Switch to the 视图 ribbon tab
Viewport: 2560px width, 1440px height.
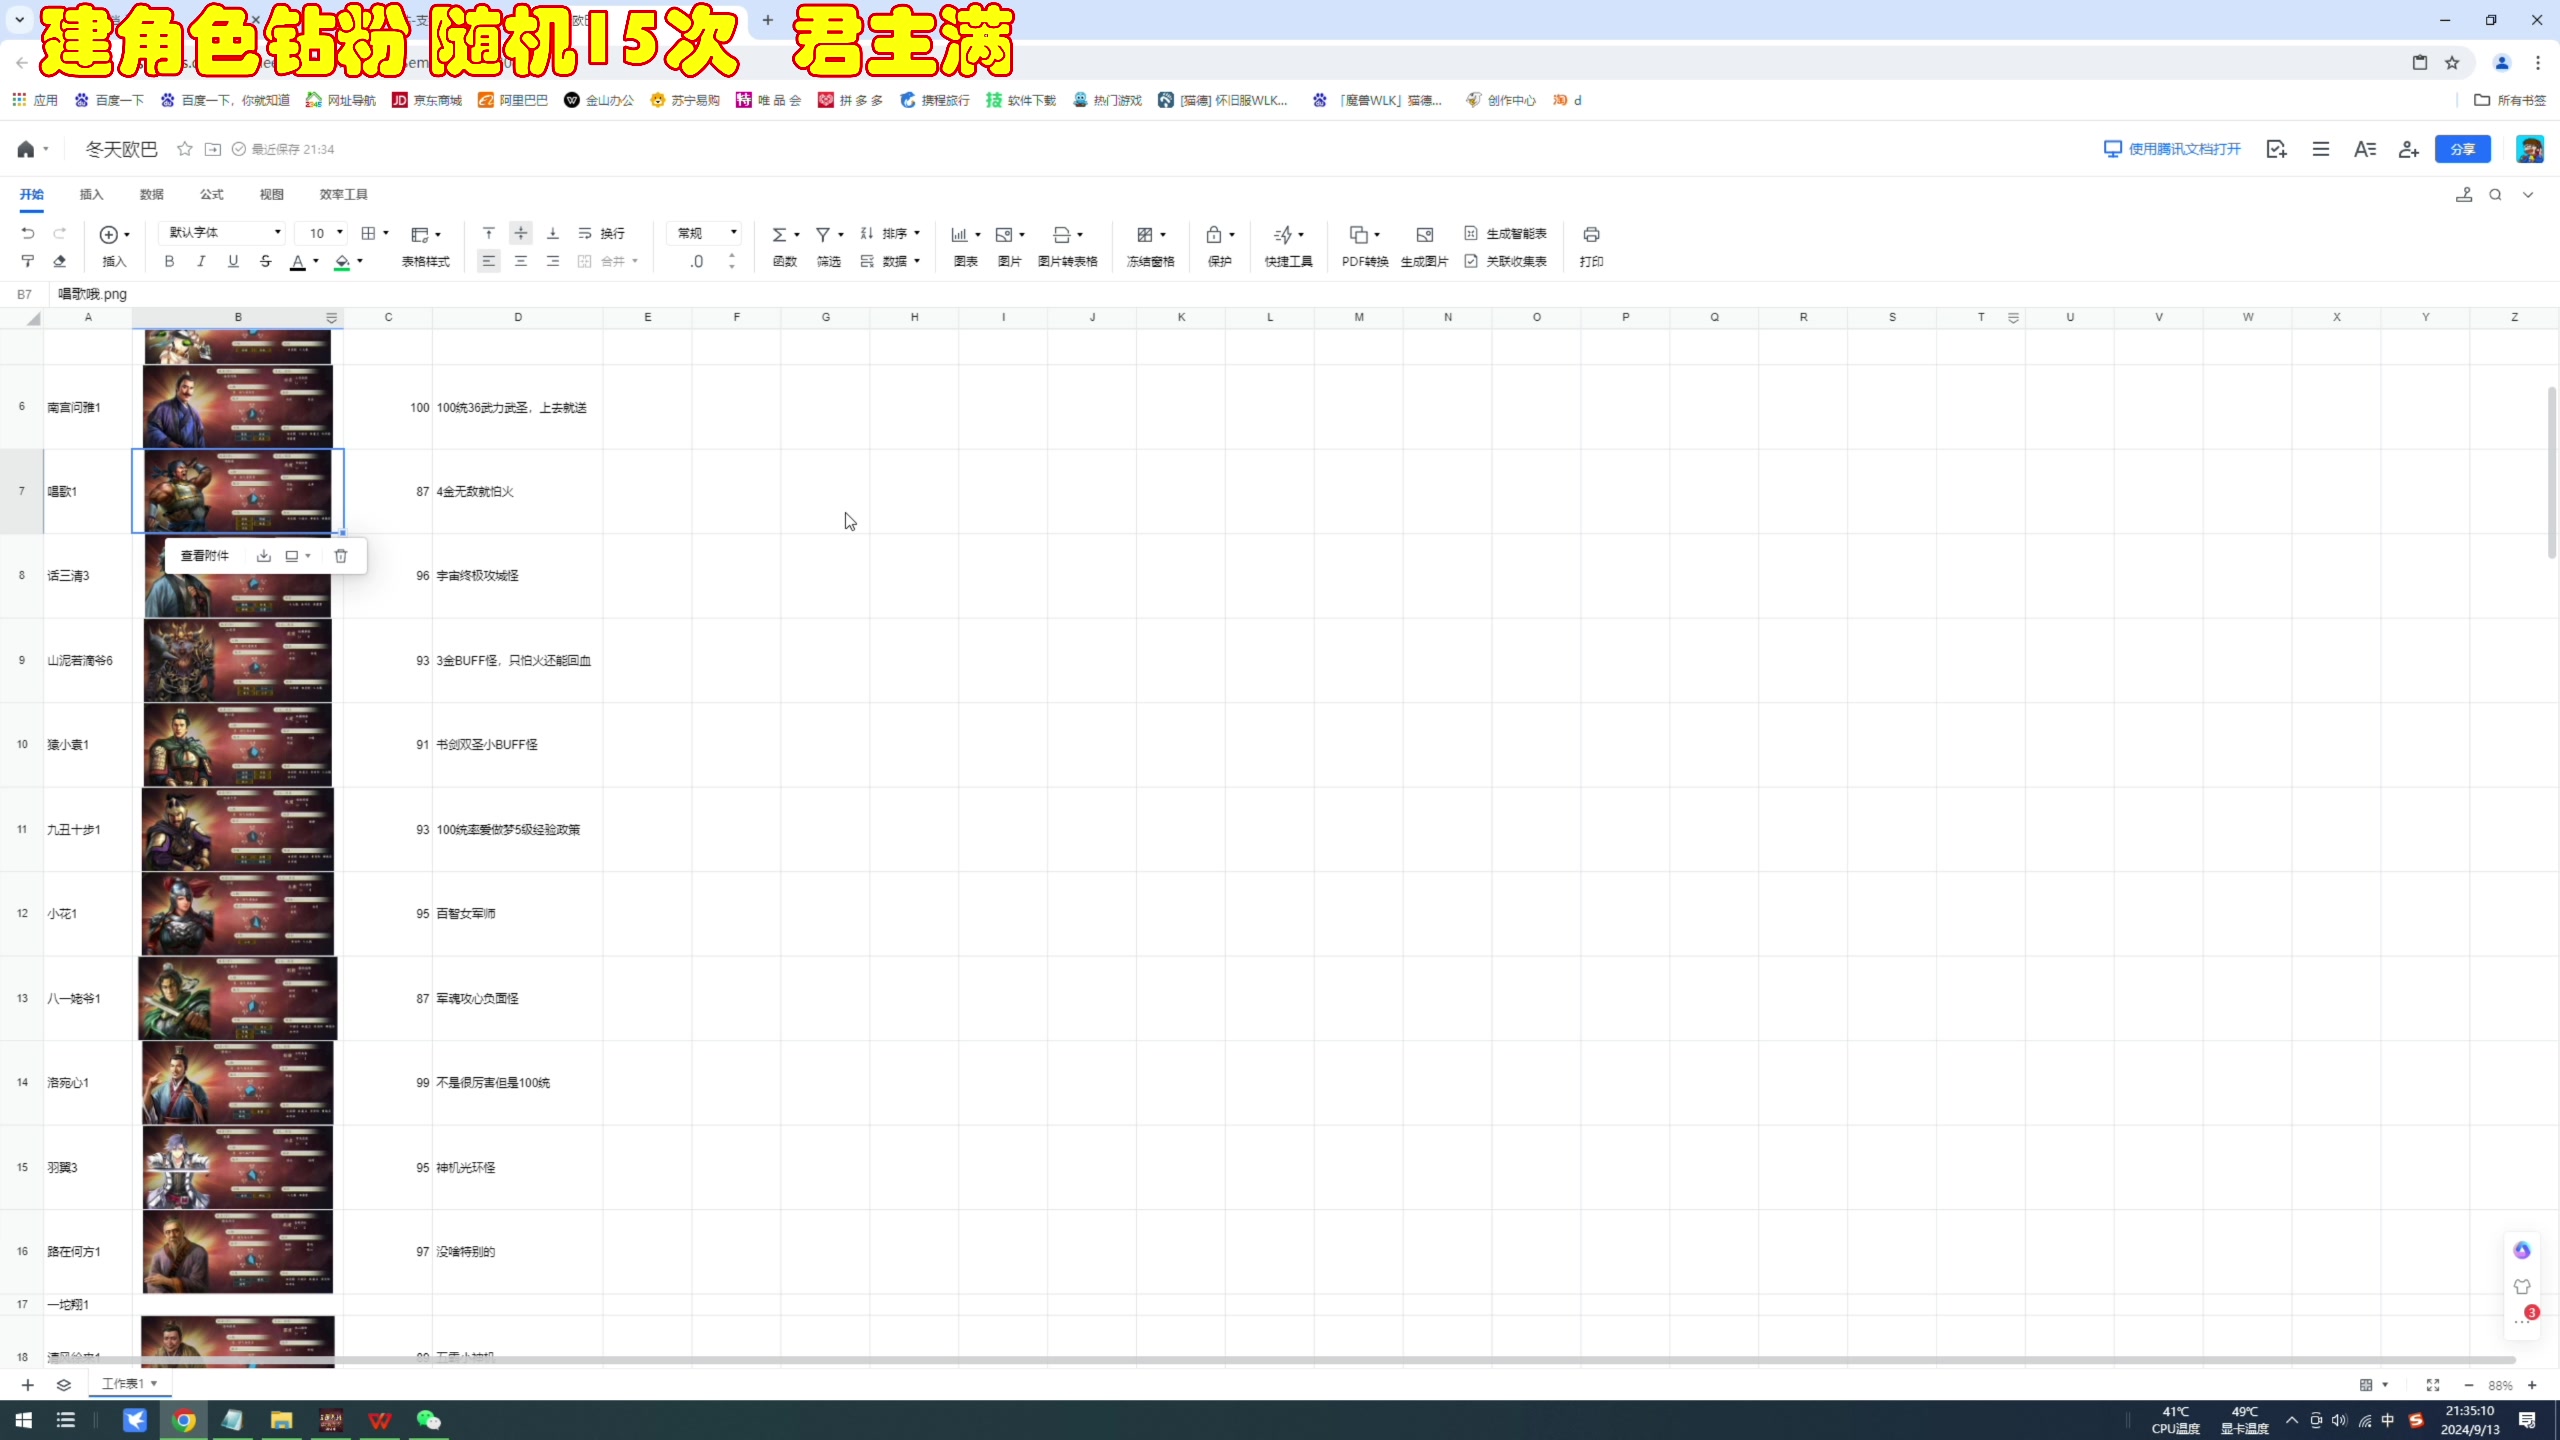[x=271, y=194]
